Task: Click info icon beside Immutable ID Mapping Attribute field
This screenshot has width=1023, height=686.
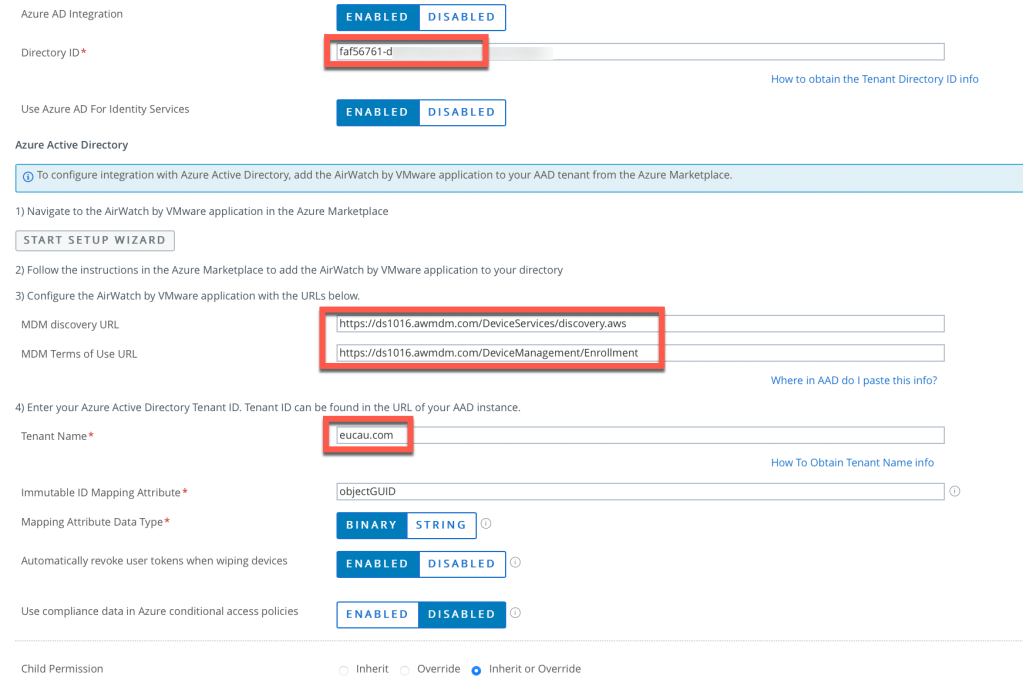Action: tap(955, 491)
